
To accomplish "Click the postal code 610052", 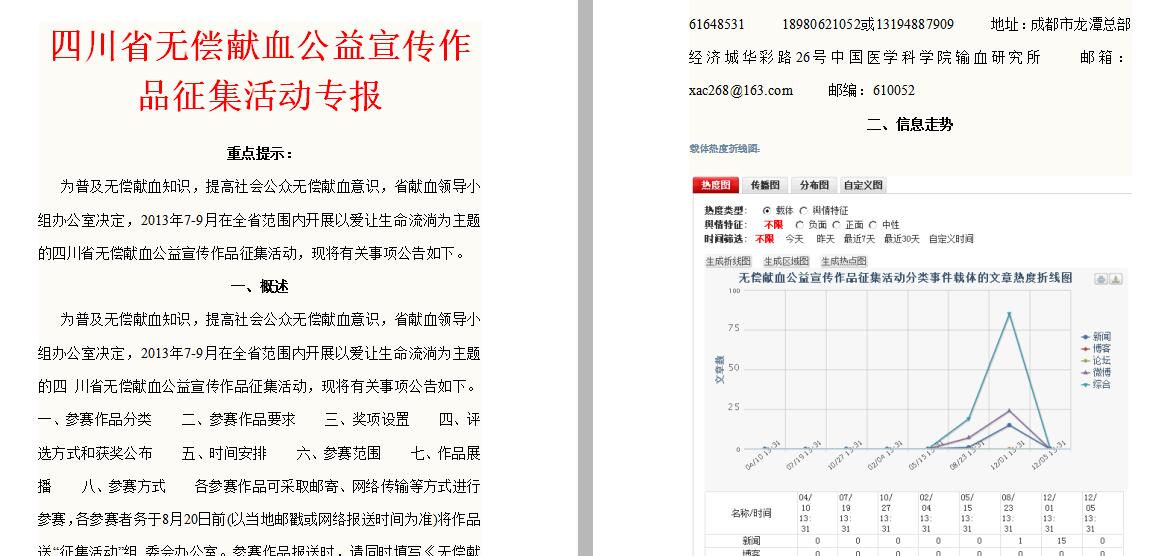I will click(894, 90).
